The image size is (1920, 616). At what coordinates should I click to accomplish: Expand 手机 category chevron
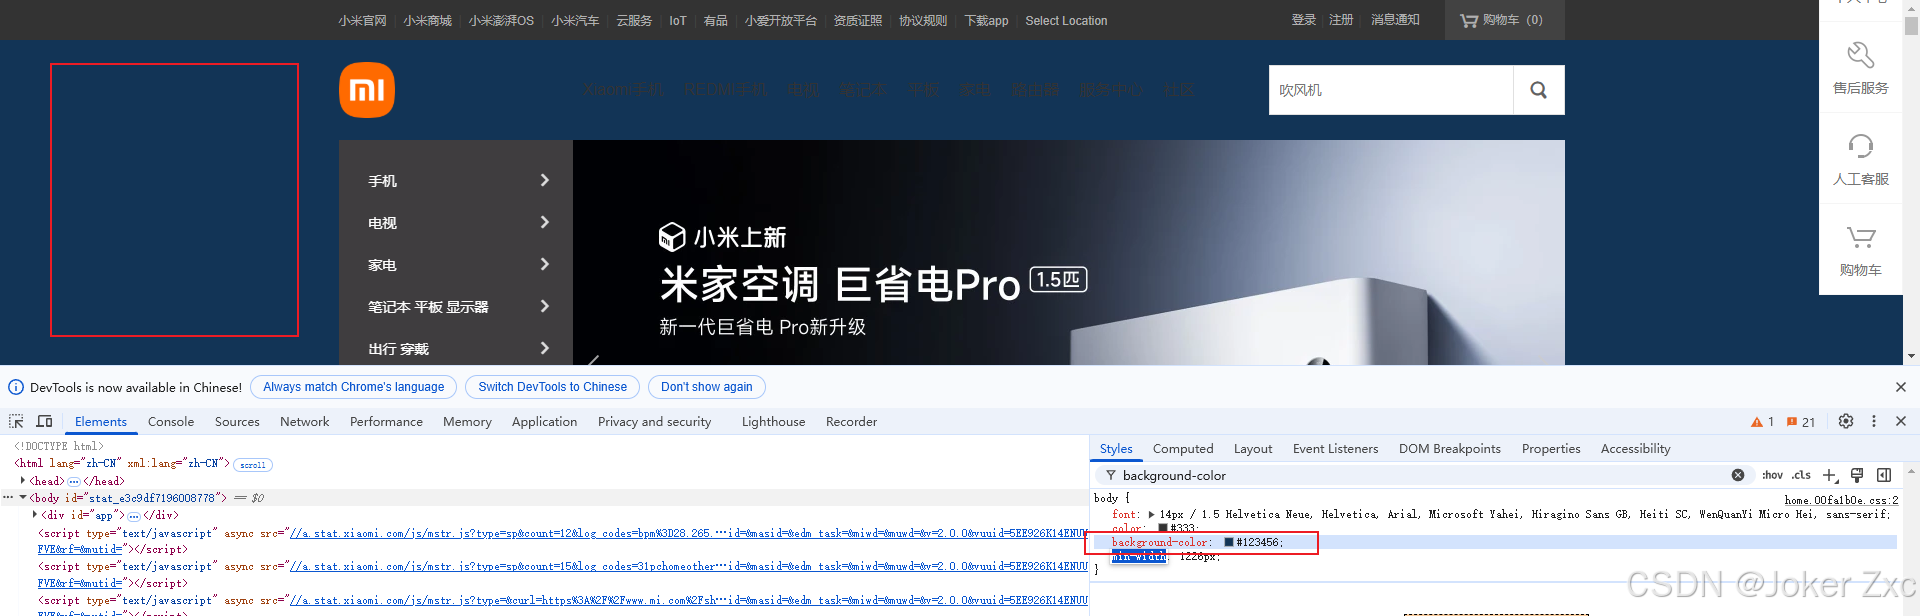point(545,180)
